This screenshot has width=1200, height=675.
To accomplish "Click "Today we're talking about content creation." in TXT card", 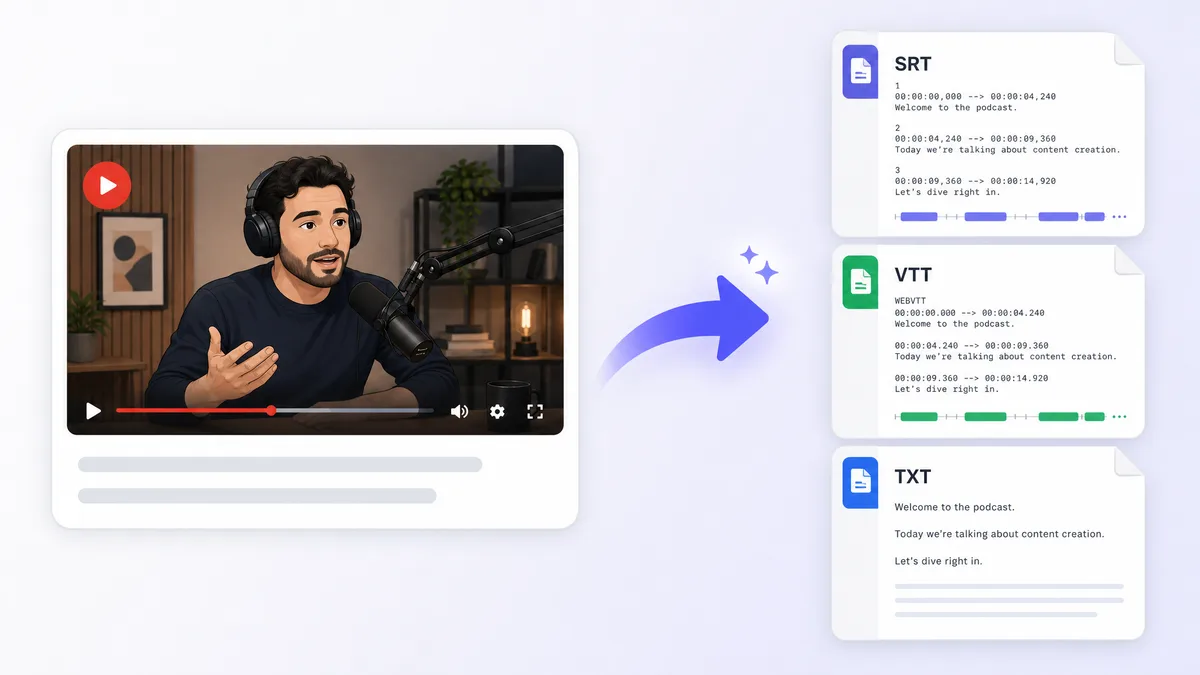I will tap(999, 534).
